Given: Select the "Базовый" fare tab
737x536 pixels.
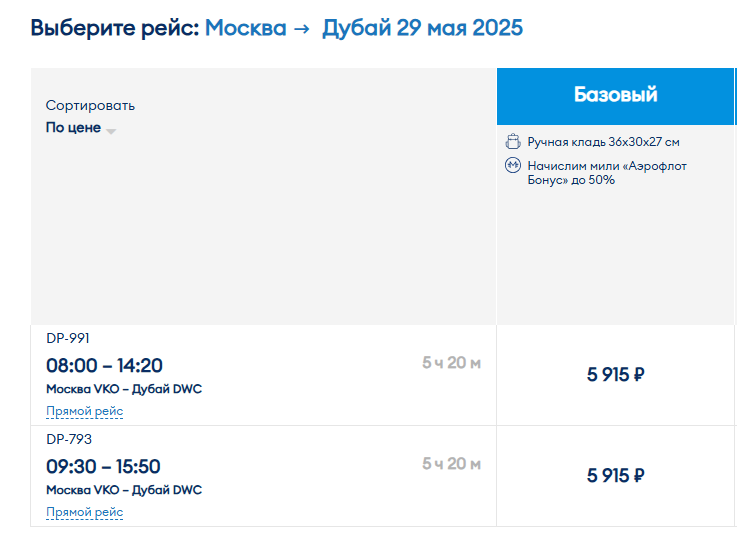Looking at the screenshot, I should [615, 96].
